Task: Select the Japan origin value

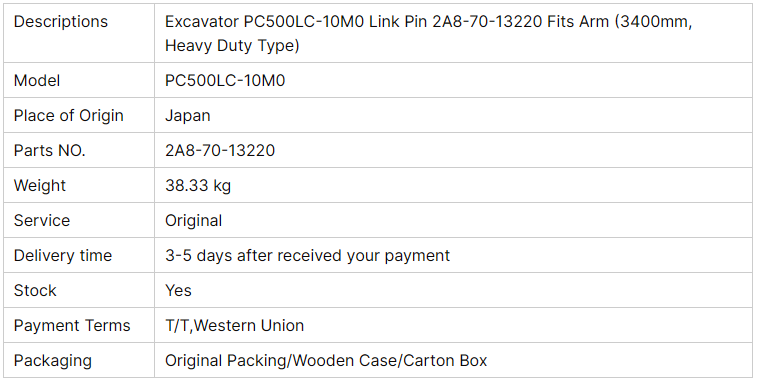Action: pyautogui.click(x=188, y=116)
